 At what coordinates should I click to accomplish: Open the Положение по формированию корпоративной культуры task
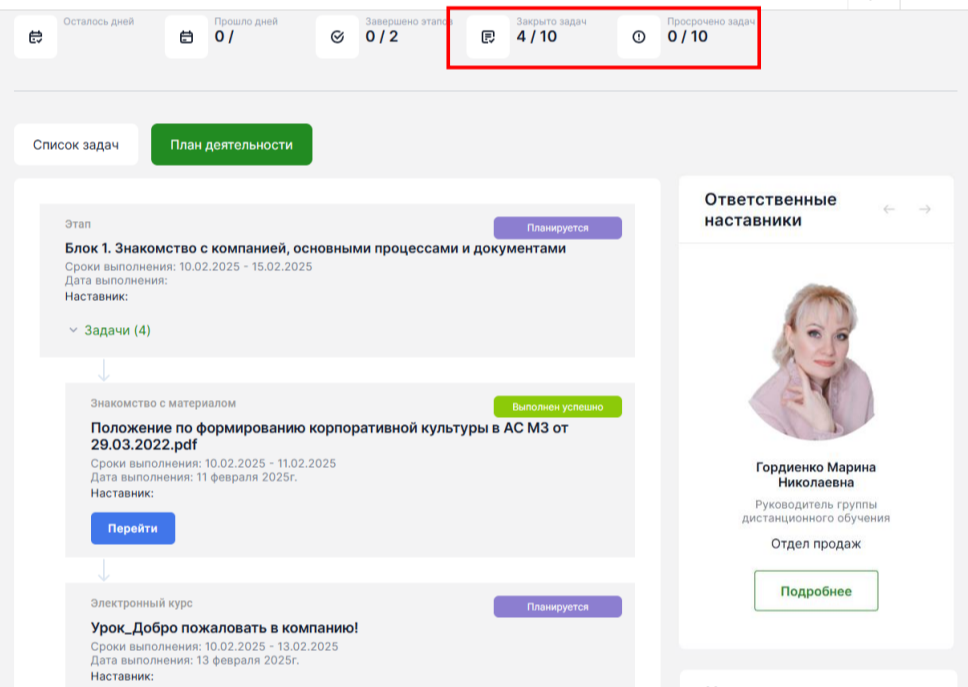330,436
